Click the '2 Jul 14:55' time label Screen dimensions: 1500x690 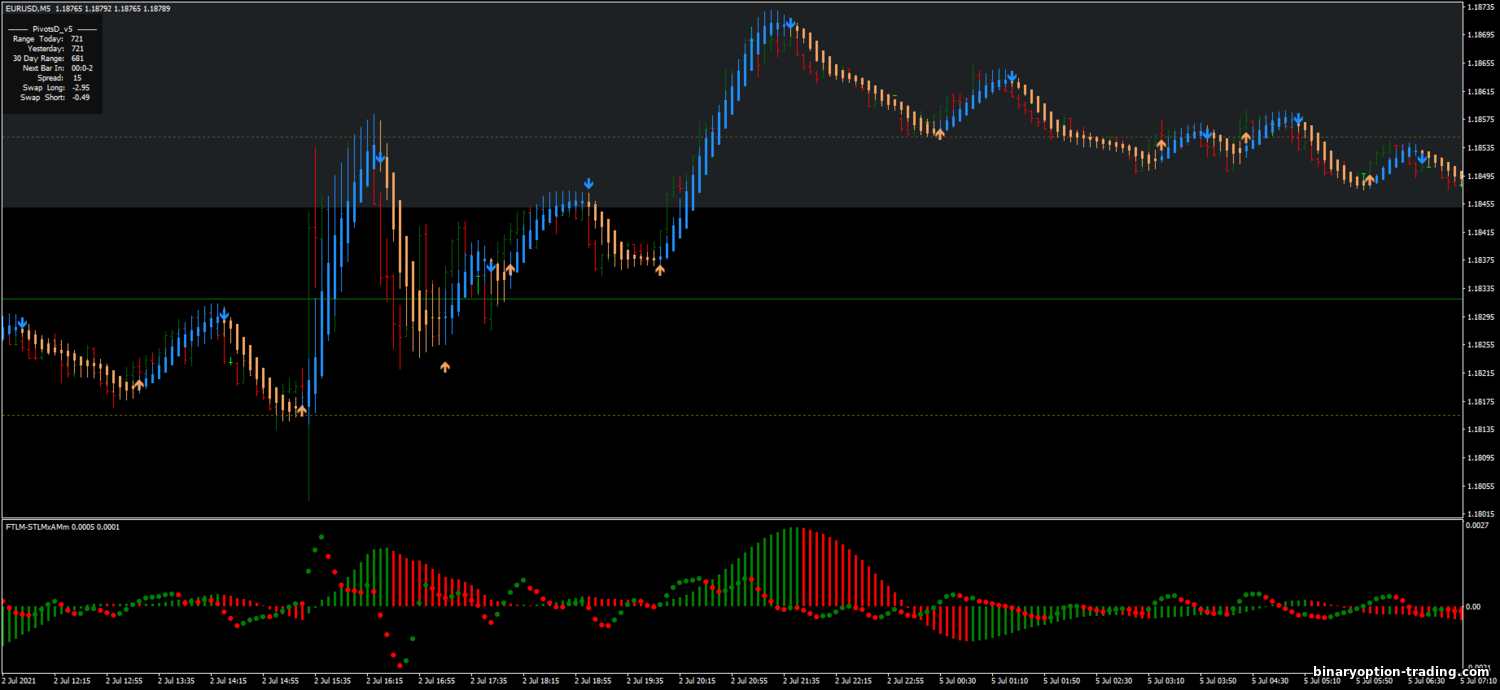tap(281, 681)
